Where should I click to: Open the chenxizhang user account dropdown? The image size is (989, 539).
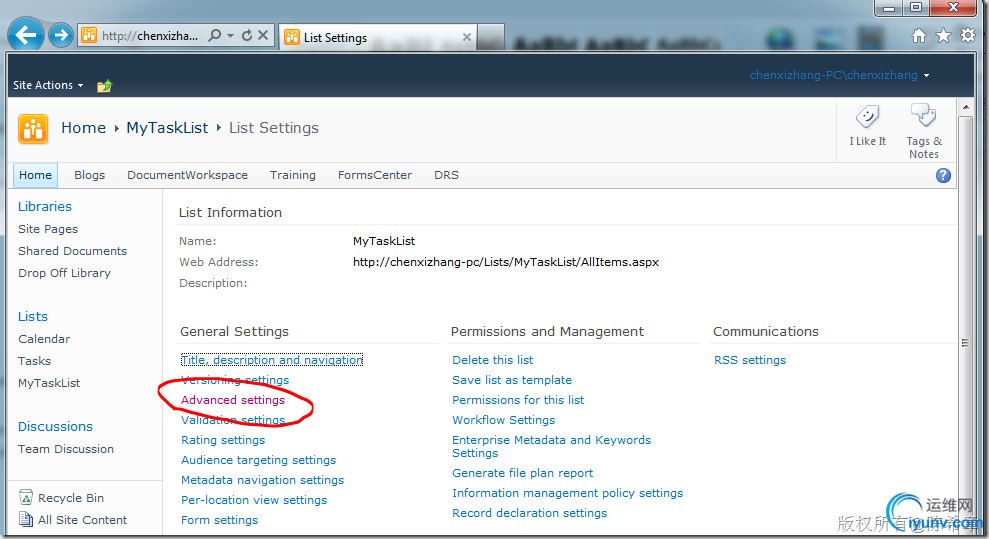point(839,76)
